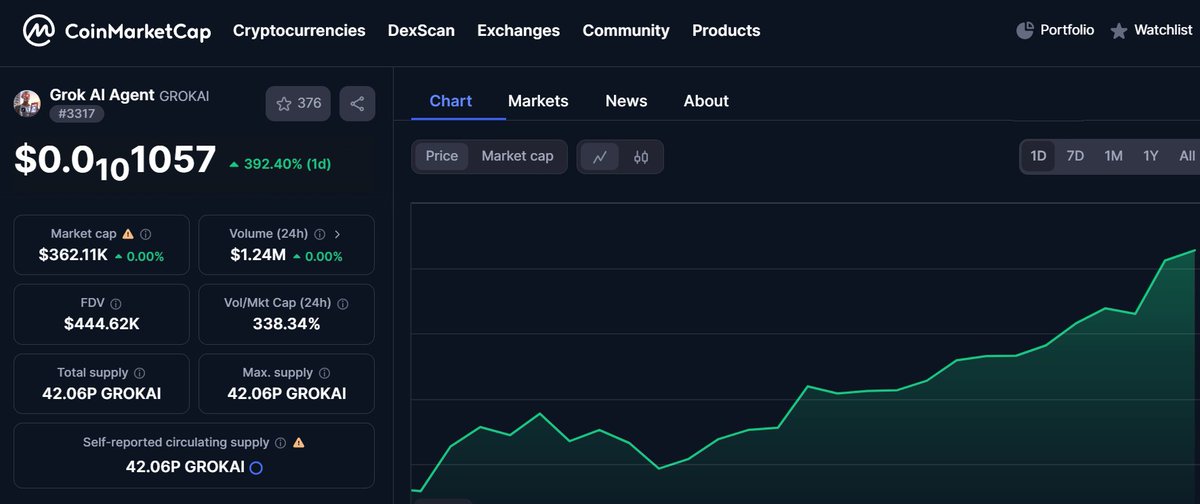Set chart range to 1Y
This screenshot has width=1200, height=504.
point(1151,156)
